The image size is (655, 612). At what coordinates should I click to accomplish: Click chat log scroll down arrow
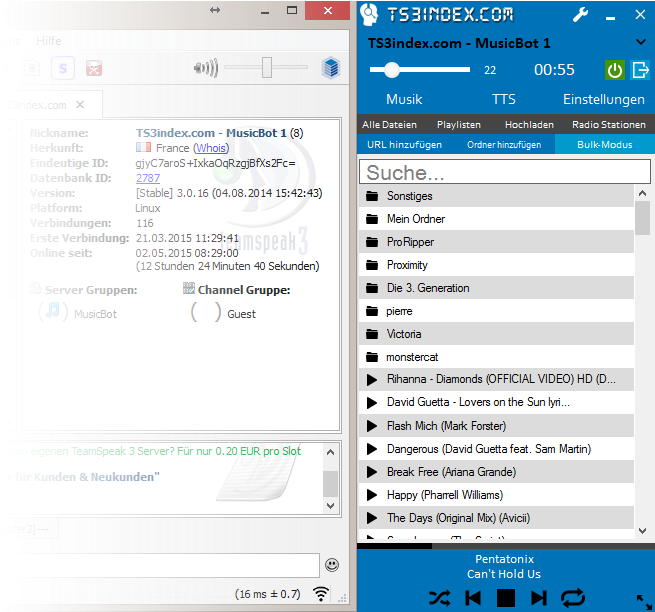(330, 505)
